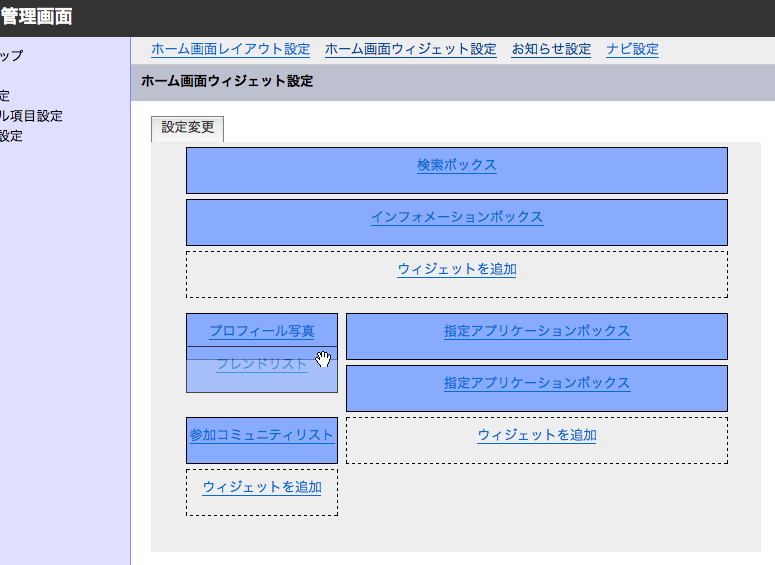Open the sidebar item ending in ップ
Image resolution: width=775 pixels, height=565 pixels.
[x=12, y=56]
